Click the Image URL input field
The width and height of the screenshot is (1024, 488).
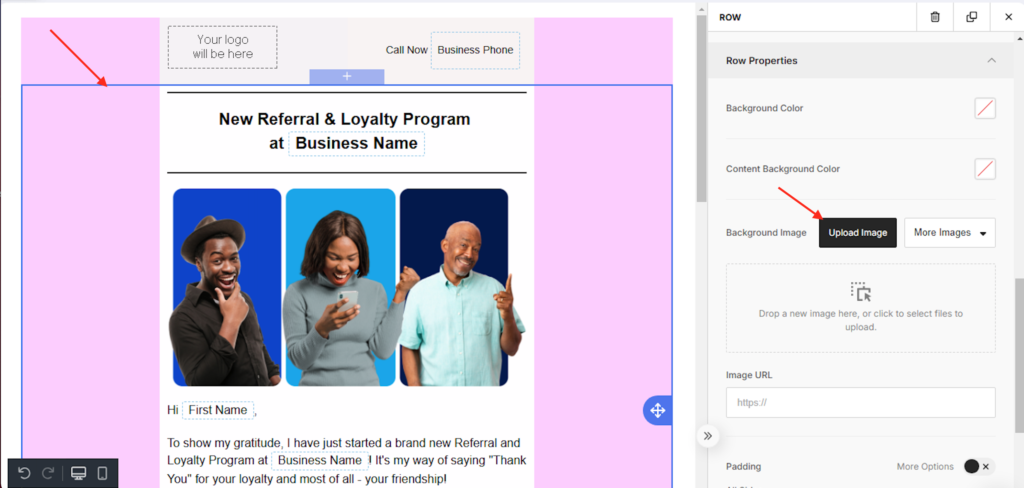pos(860,402)
